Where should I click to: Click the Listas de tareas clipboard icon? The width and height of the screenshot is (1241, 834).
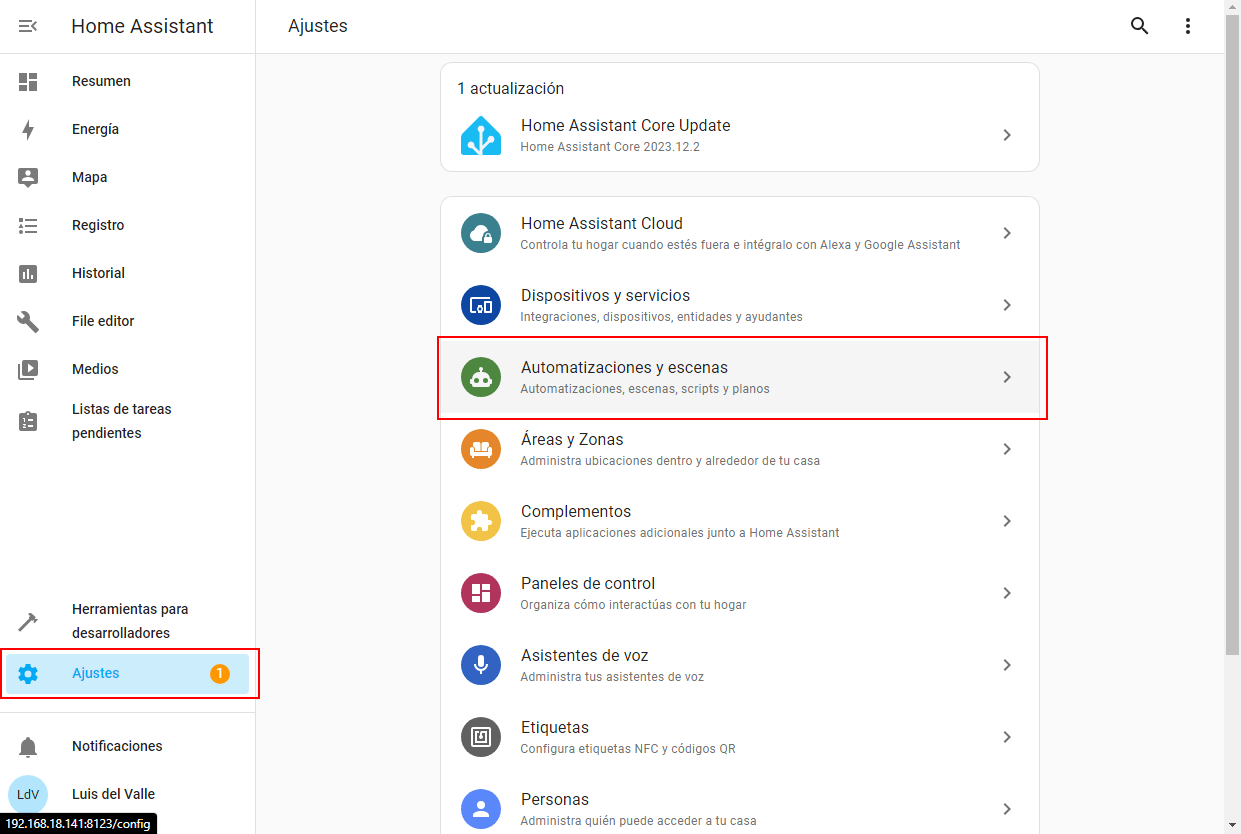pos(28,421)
